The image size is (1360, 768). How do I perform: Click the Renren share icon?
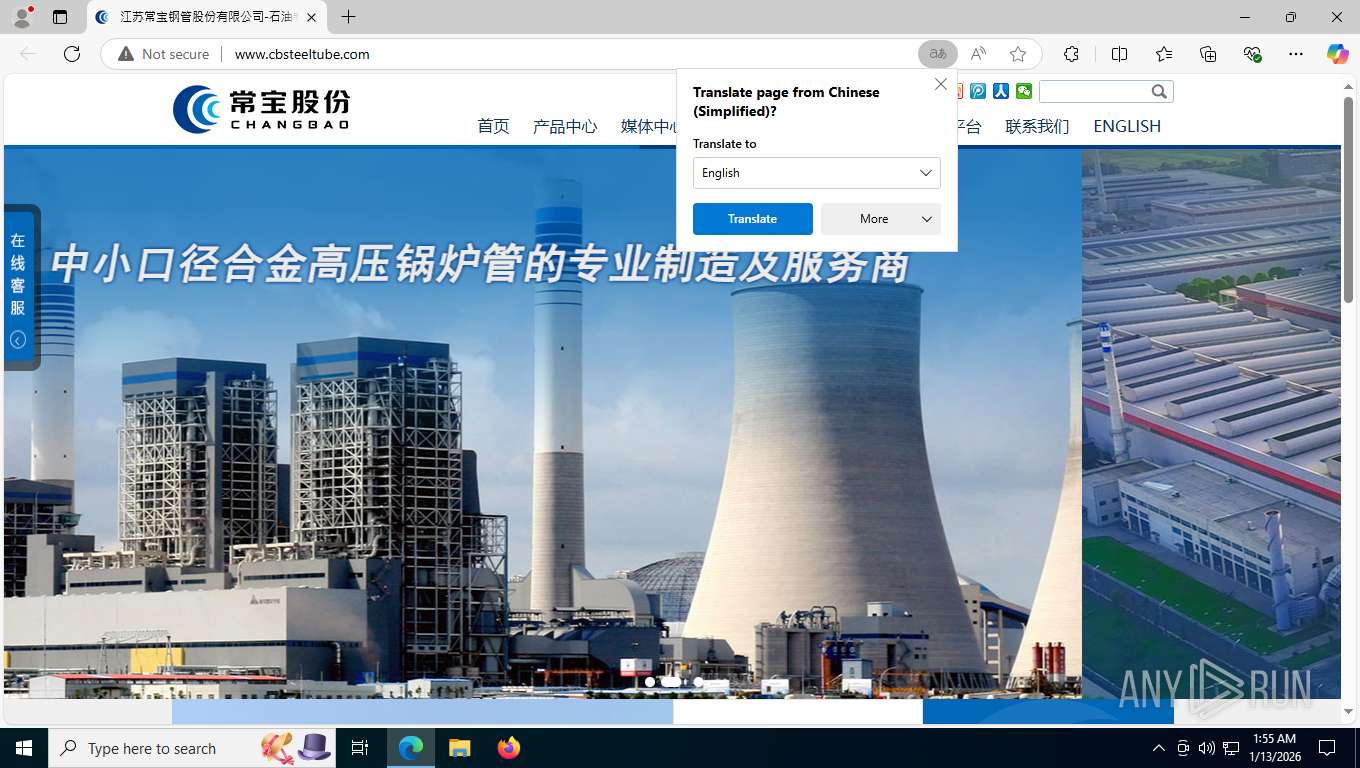1001,91
